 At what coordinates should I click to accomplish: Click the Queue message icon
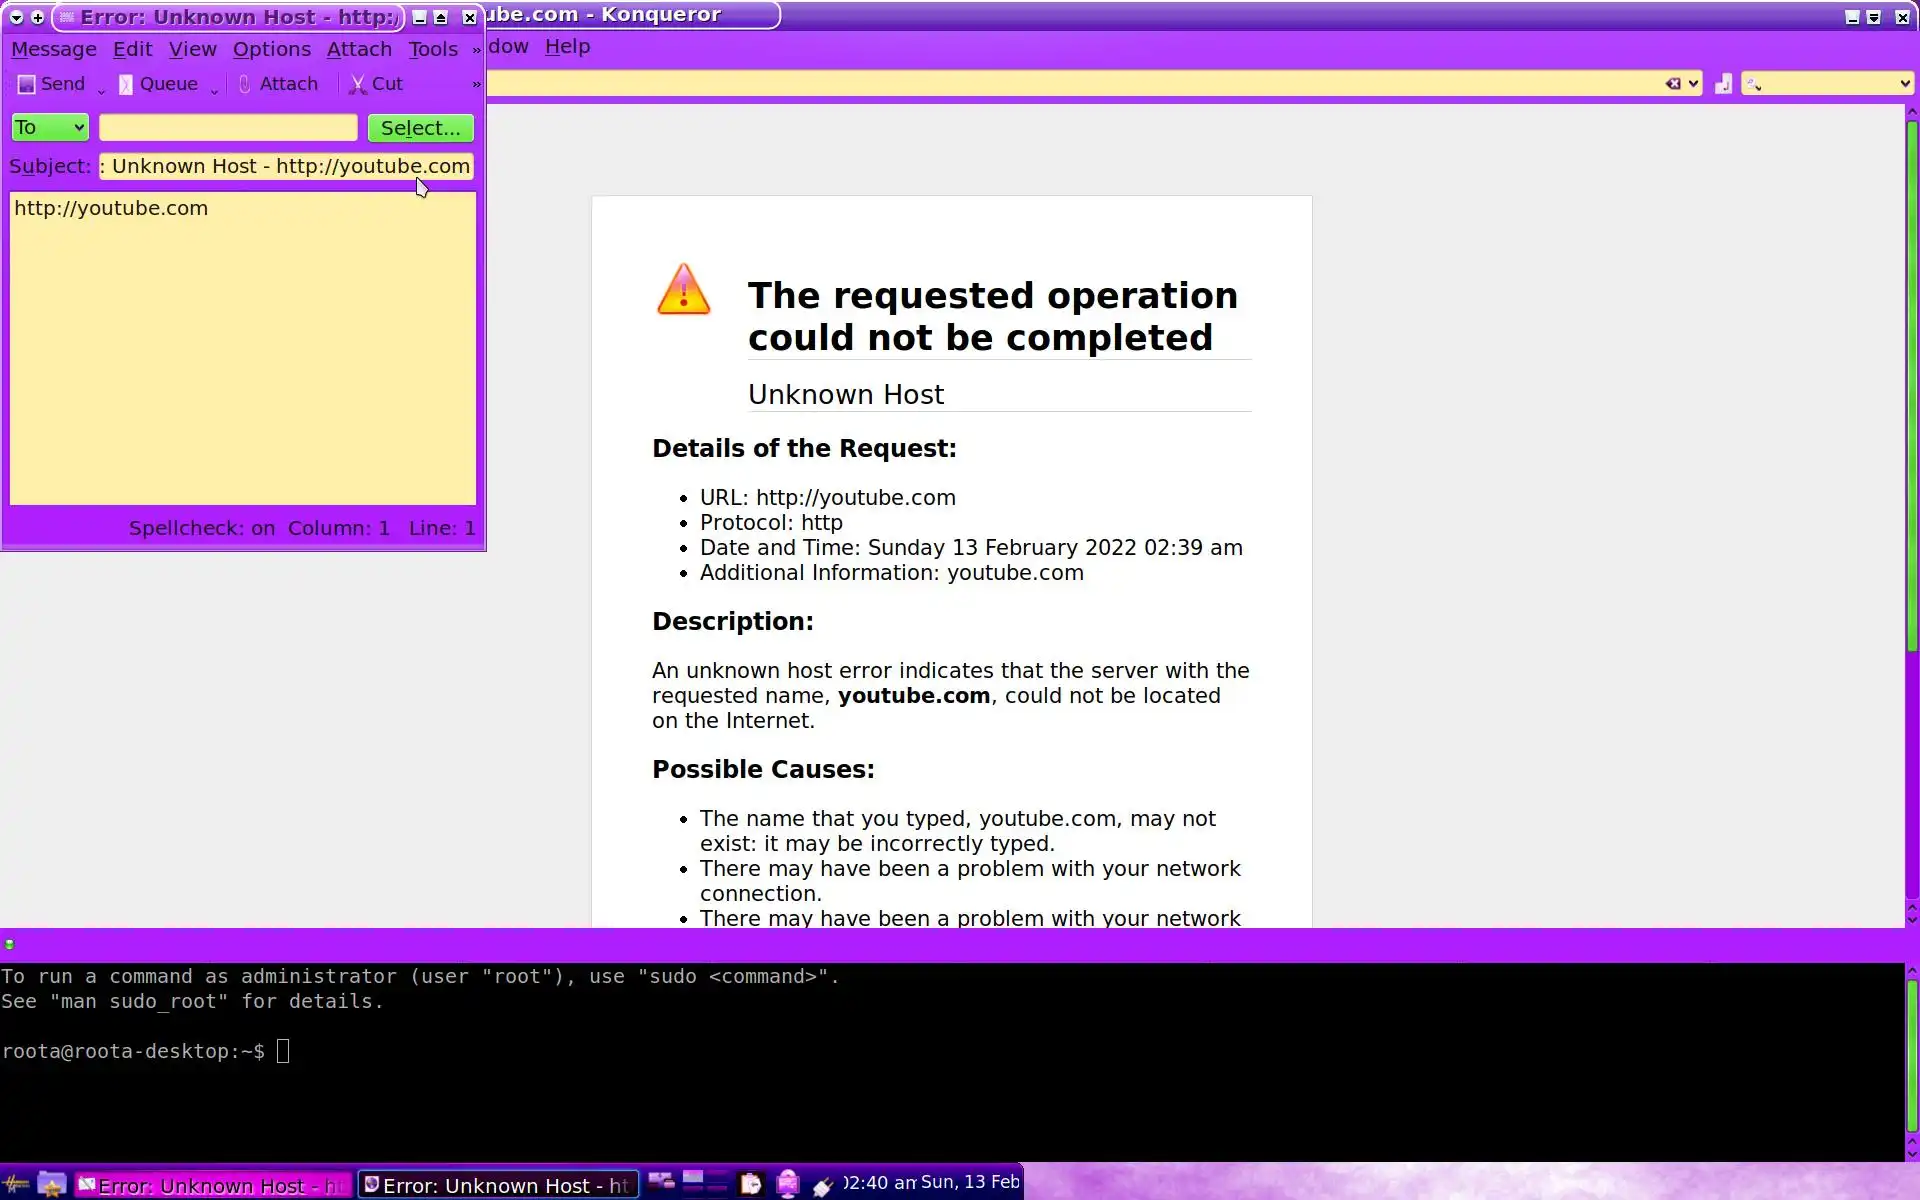pos(126,85)
